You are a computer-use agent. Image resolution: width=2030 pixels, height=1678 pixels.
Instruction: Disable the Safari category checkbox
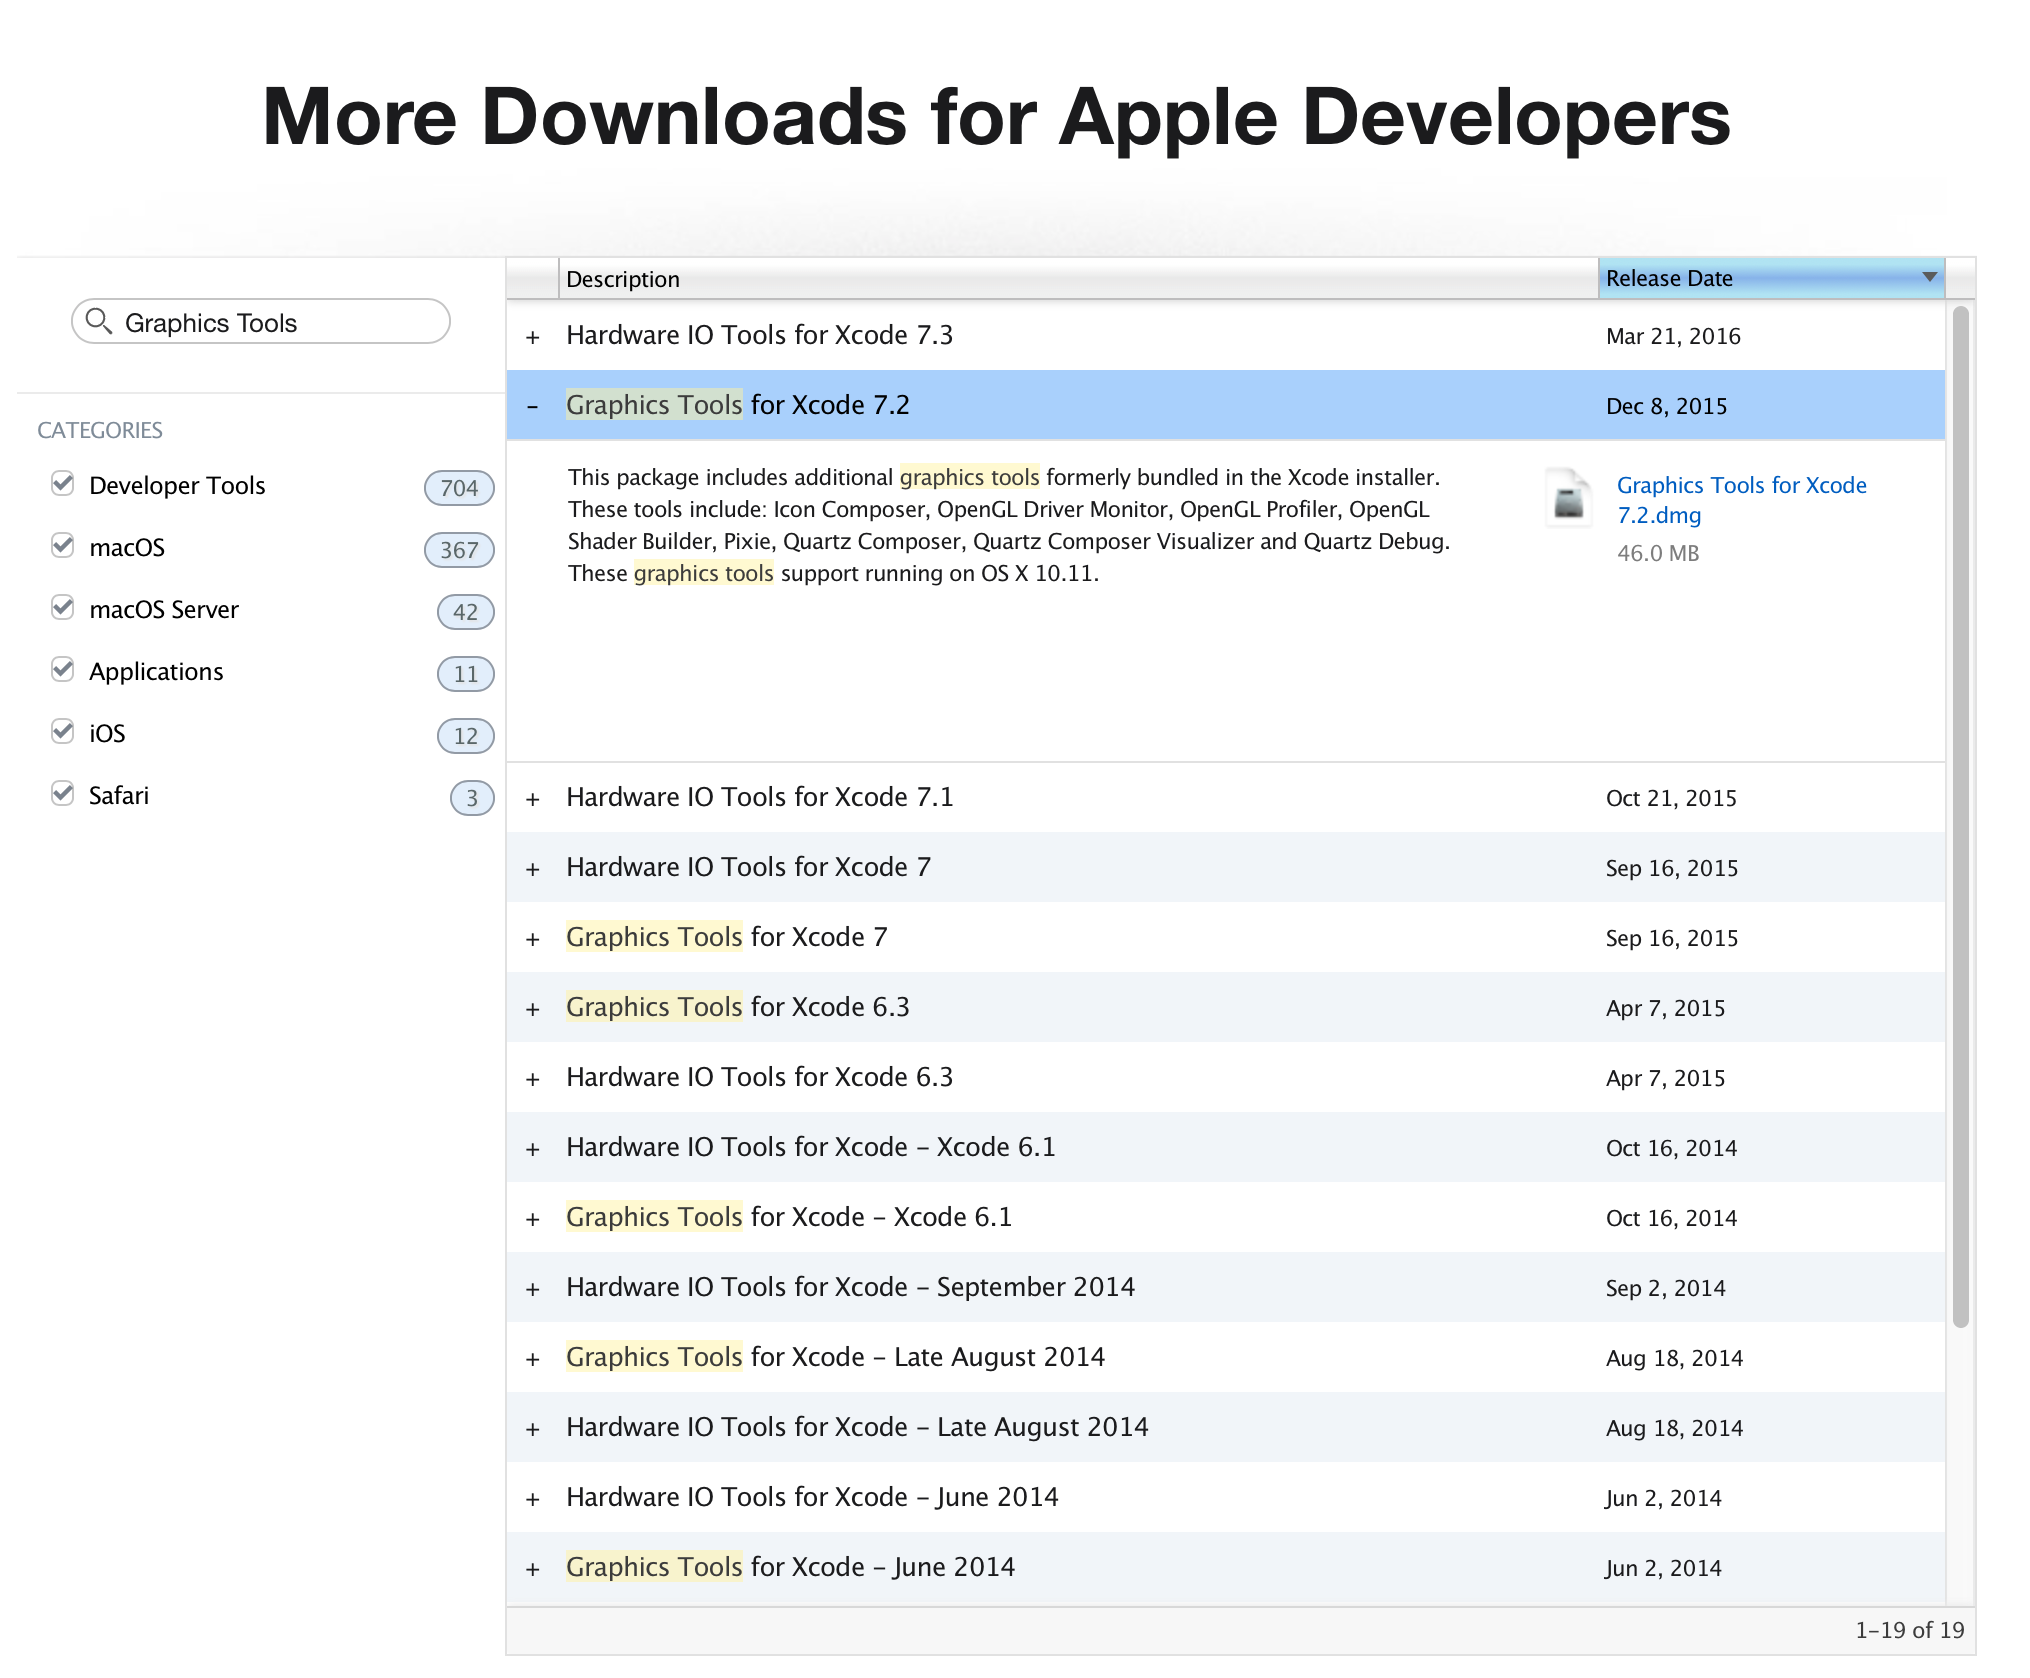[x=63, y=794]
